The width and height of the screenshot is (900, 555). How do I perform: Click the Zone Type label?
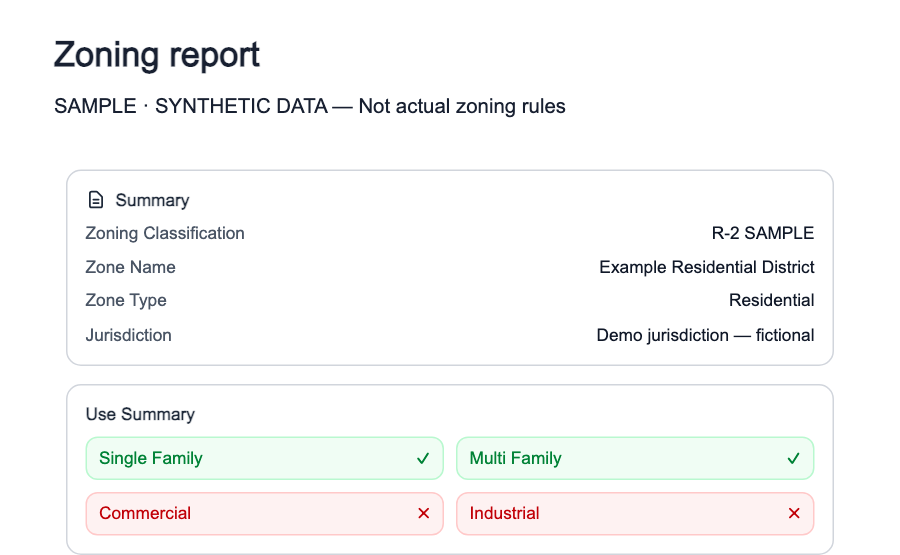126,300
